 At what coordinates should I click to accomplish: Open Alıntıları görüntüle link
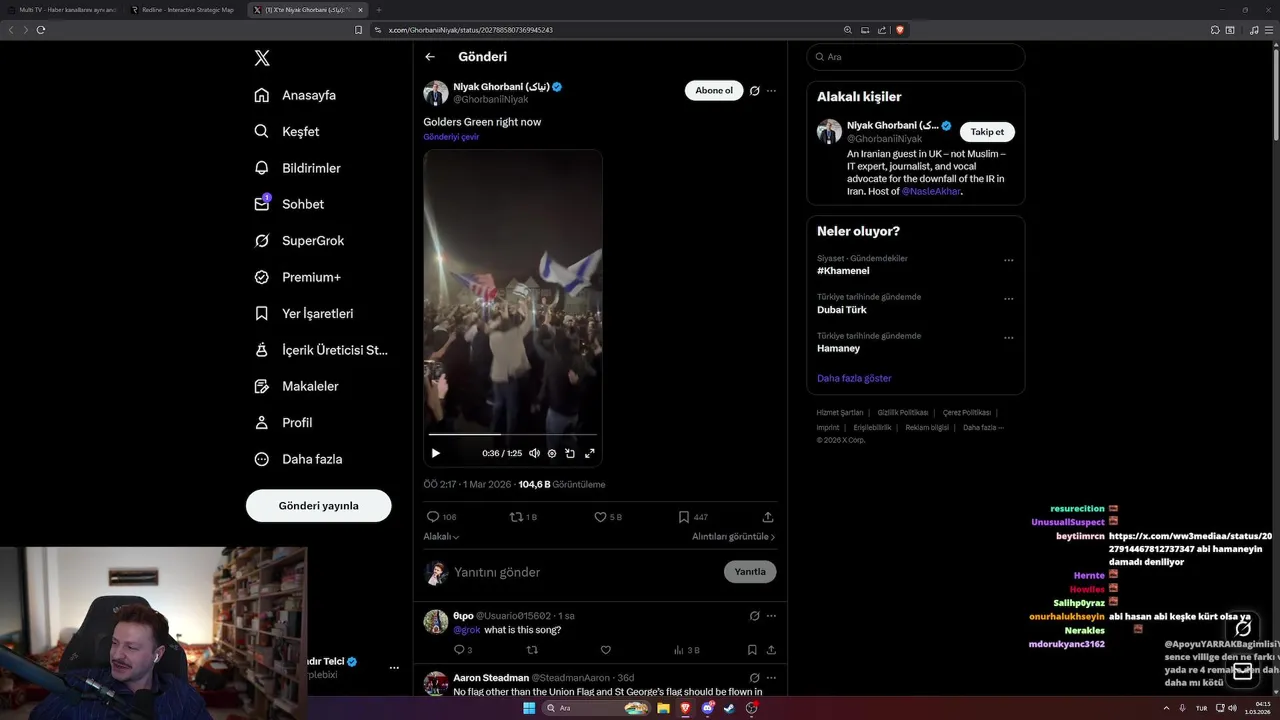click(x=733, y=537)
